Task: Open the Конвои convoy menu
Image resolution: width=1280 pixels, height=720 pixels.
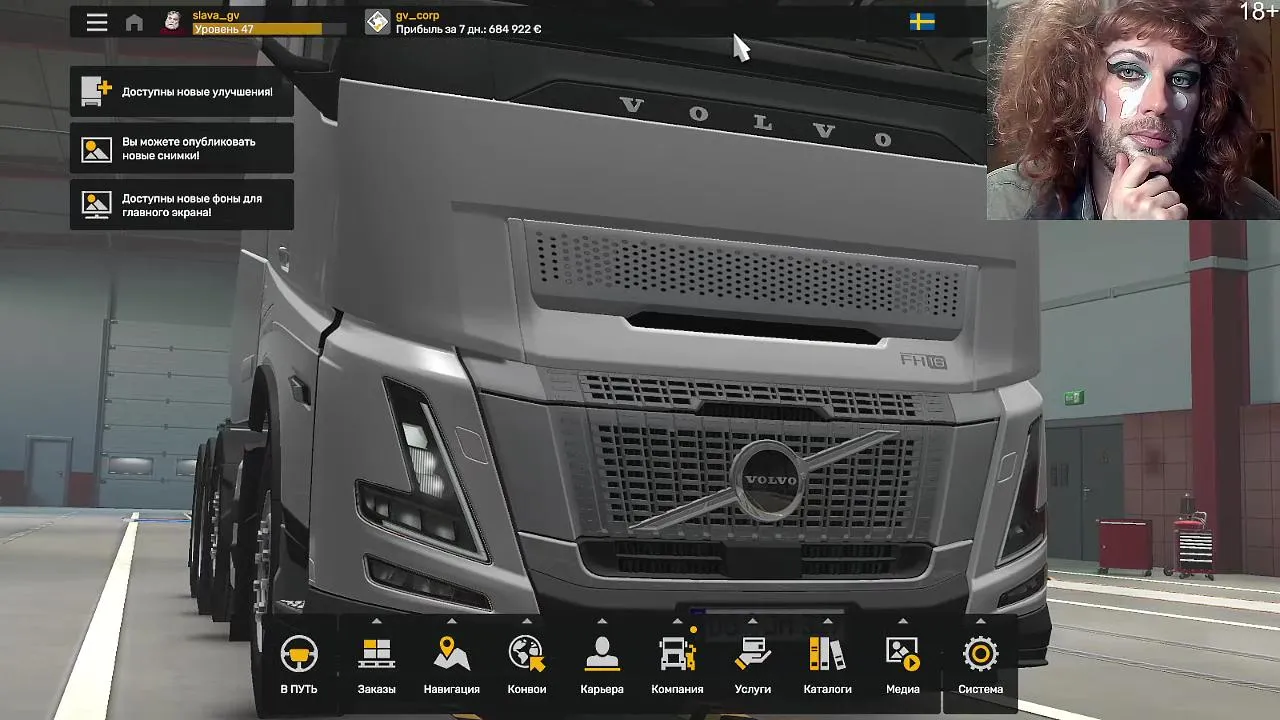Action: coord(526,664)
